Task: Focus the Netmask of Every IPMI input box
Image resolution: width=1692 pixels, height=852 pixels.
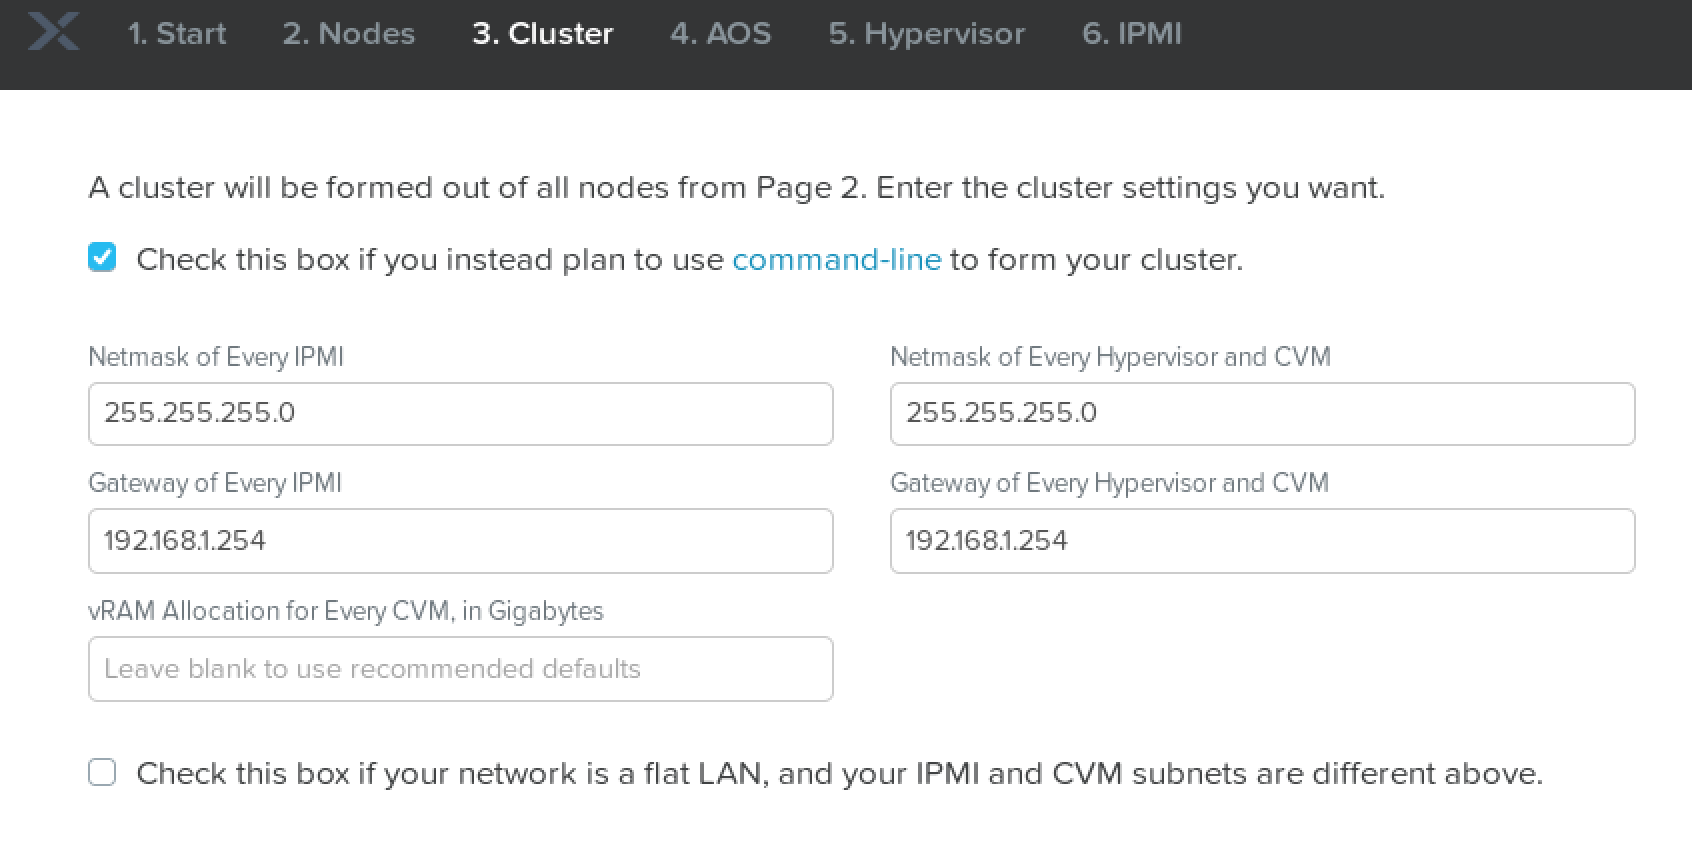Action: 460,414
